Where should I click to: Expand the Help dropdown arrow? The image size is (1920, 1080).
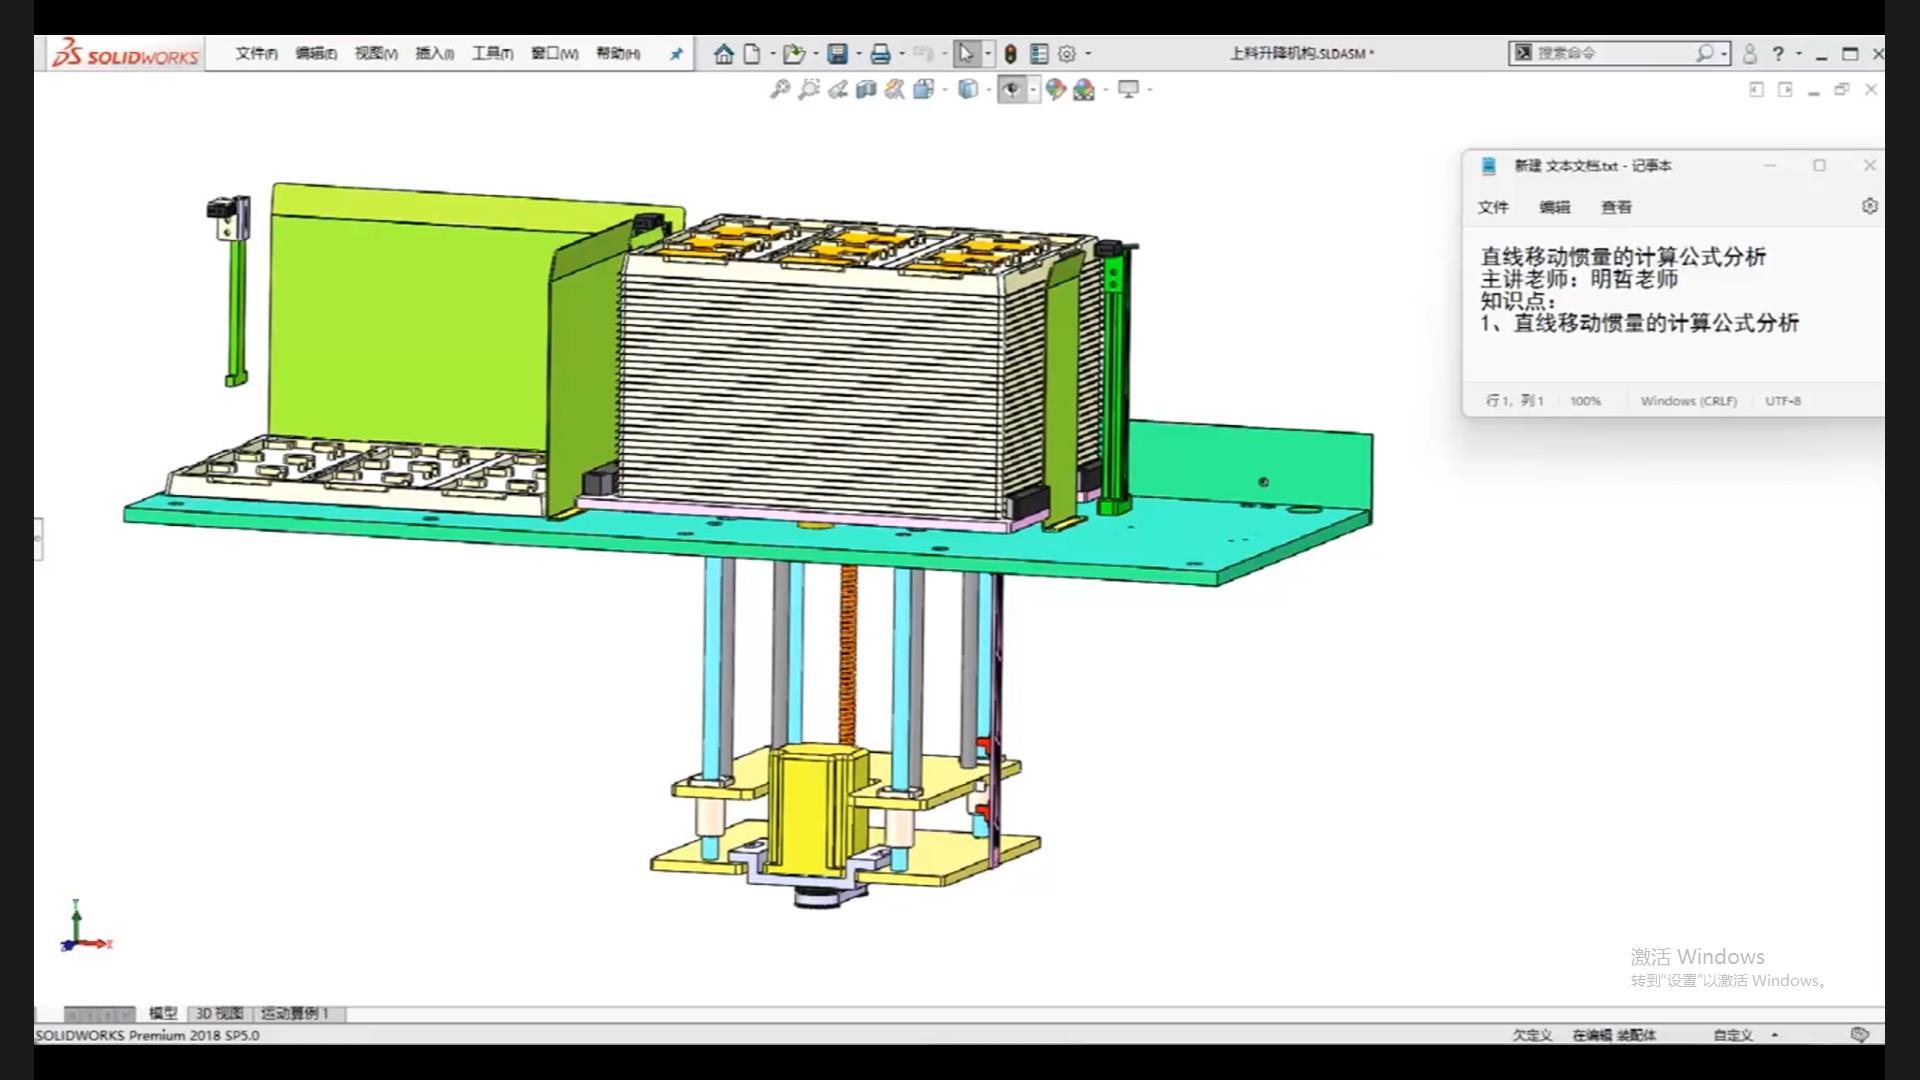1799,54
